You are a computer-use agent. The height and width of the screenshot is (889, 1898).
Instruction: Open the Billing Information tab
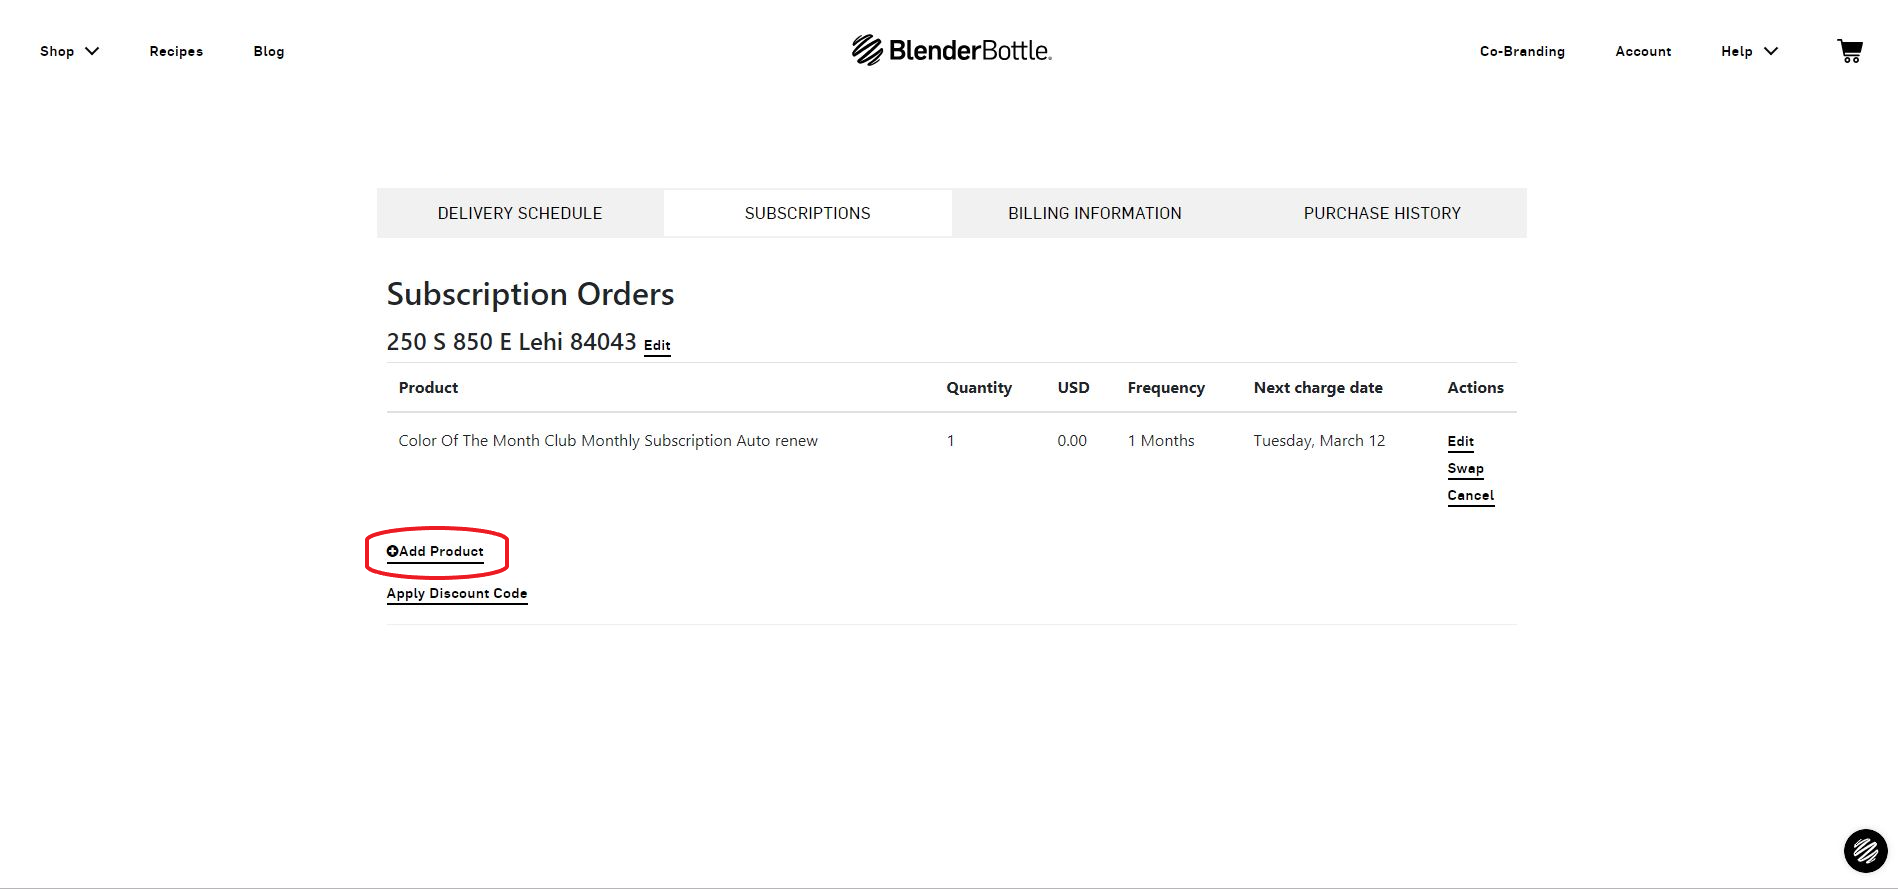click(1095, 213)
